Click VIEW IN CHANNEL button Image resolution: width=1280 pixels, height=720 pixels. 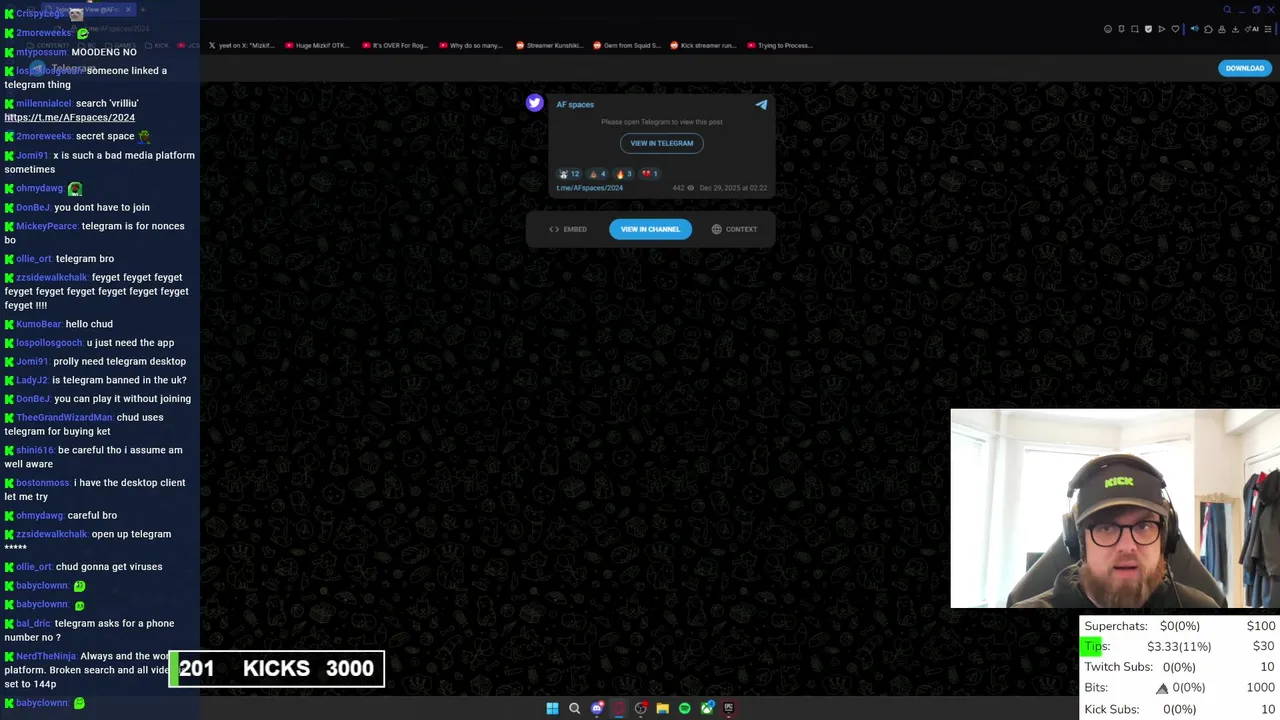(x=650, y=229)
